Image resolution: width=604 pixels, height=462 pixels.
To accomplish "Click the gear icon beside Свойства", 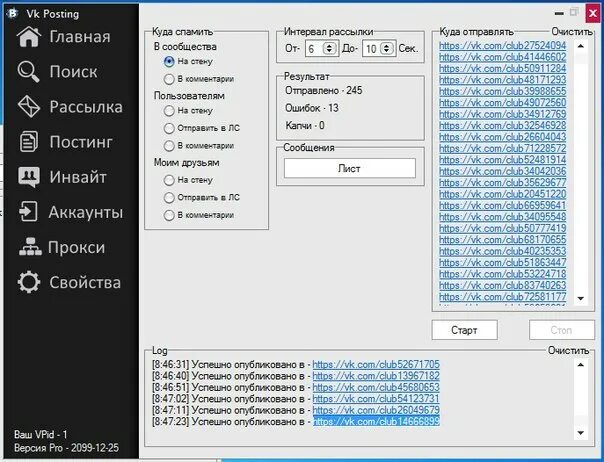I will coord(29,282).
